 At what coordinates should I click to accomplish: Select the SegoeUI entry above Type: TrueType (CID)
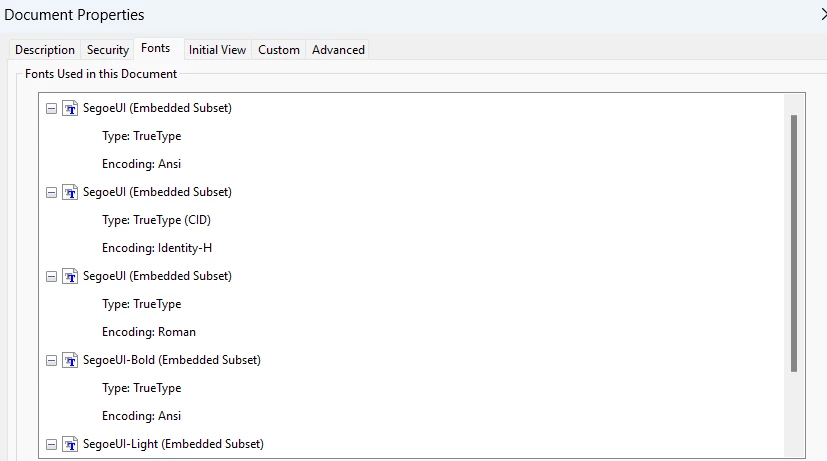point(157,192)
